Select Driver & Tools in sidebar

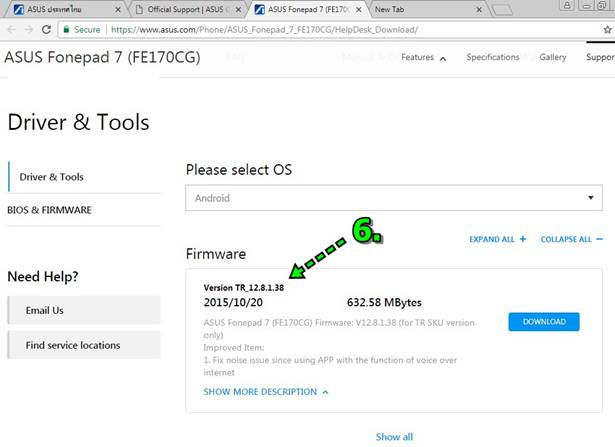[51, 177]
